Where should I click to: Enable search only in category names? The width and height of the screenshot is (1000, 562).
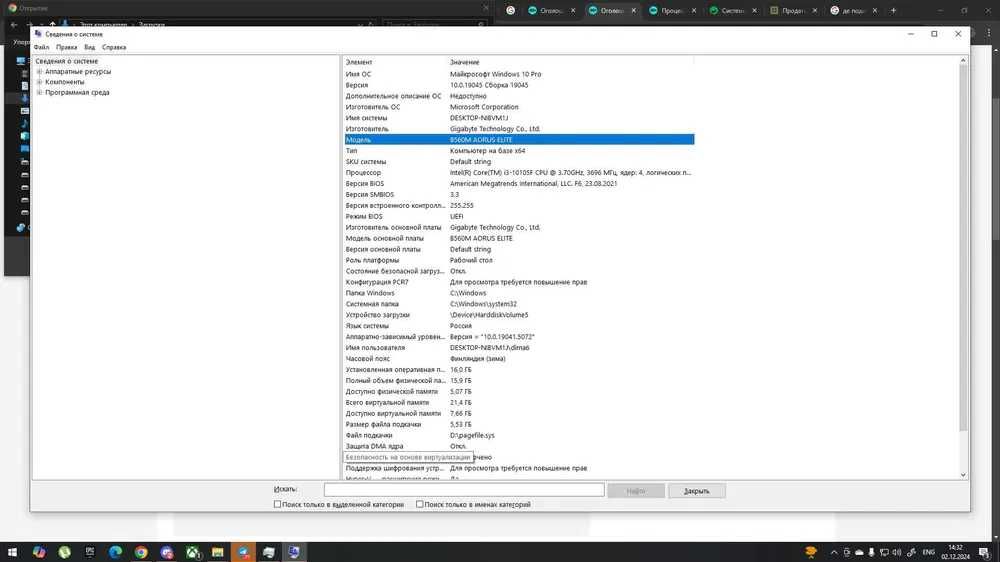click(420, 504)
